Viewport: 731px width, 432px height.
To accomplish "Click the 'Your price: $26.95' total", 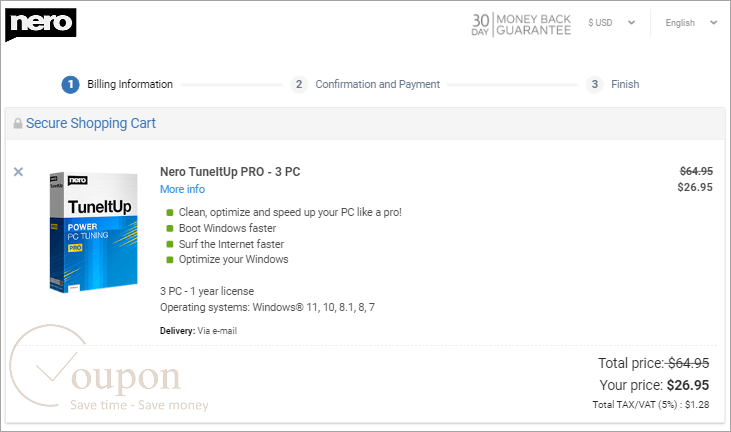I will [x=654, y=385].
